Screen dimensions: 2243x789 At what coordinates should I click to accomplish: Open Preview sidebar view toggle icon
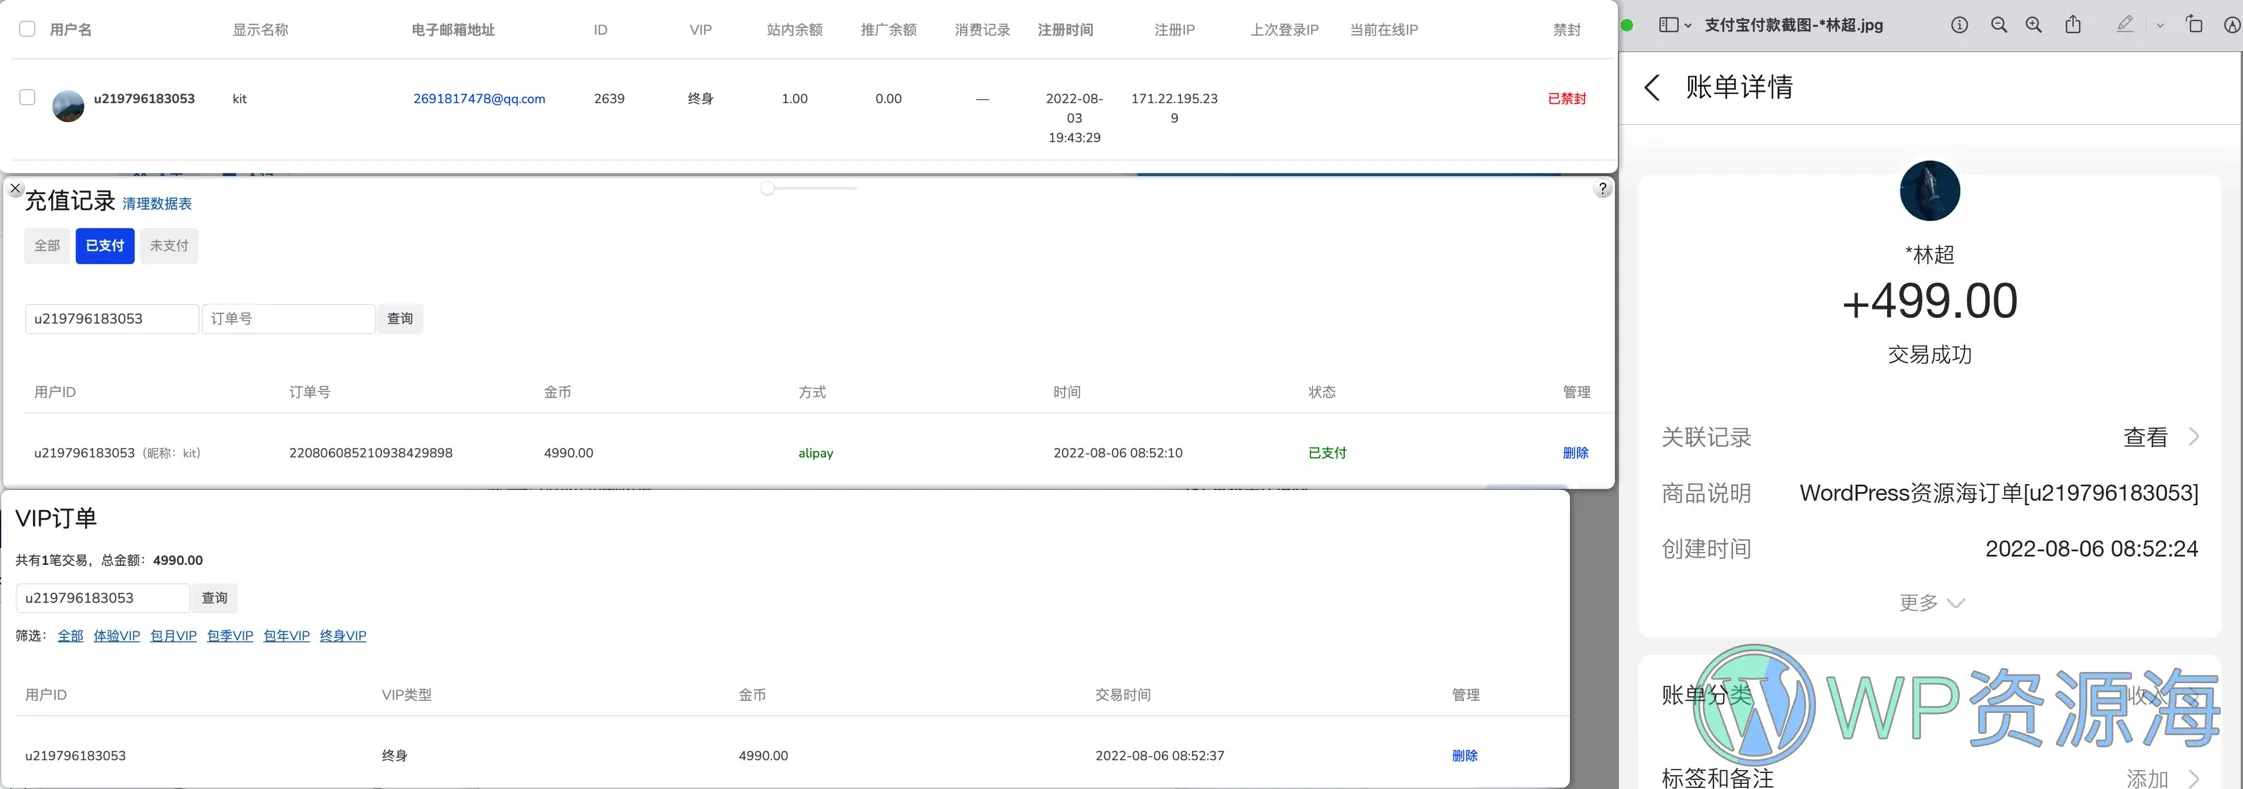(1668, 25)
